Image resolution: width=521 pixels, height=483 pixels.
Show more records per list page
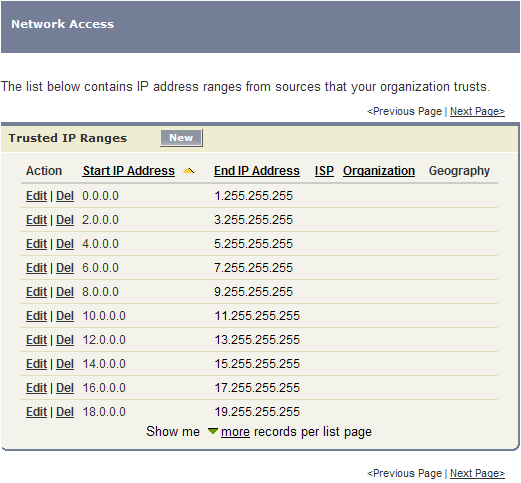[x=235, y=432]
